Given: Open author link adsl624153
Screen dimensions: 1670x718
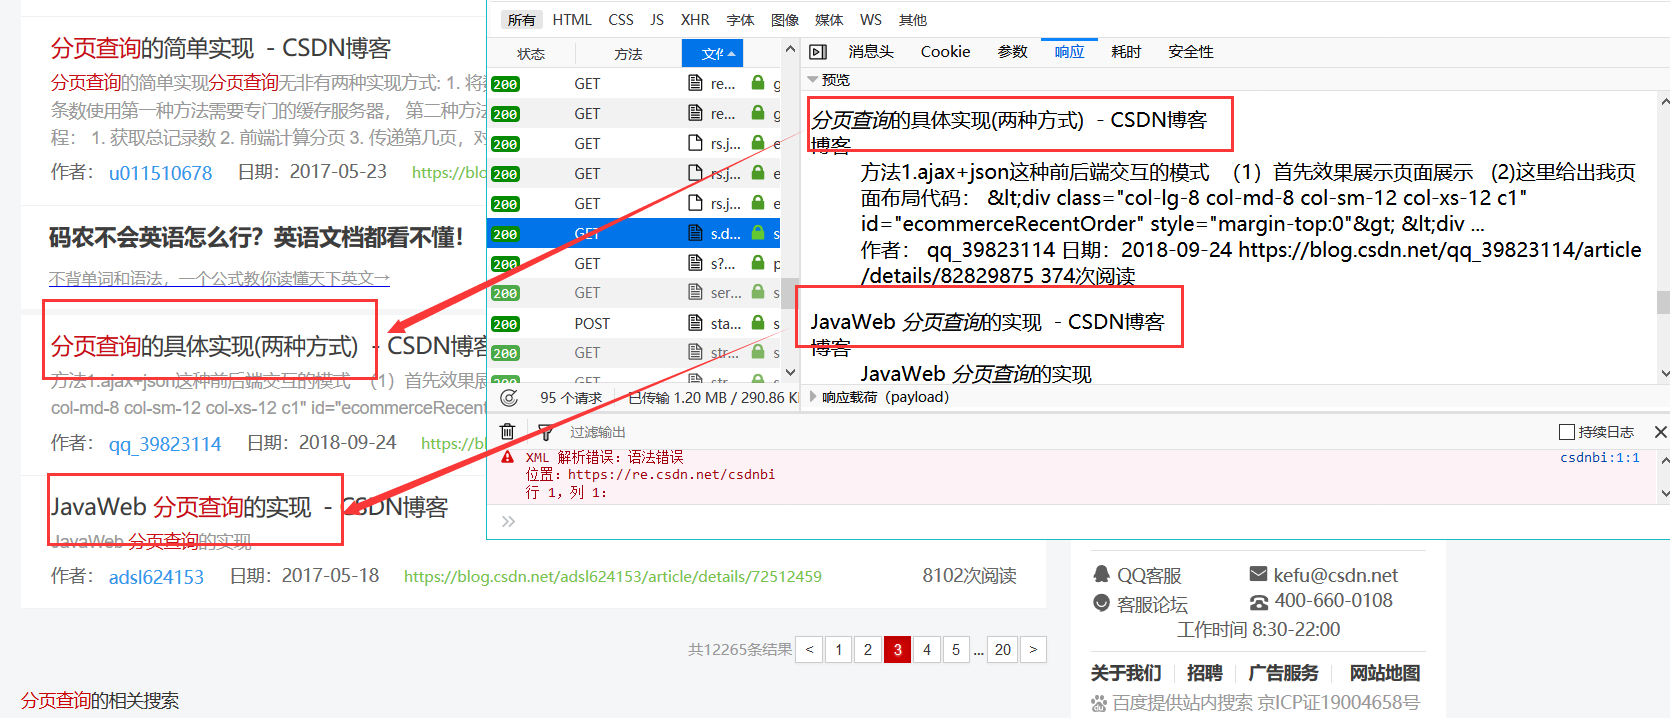Looking at the screenshot, I should [156, 577].
